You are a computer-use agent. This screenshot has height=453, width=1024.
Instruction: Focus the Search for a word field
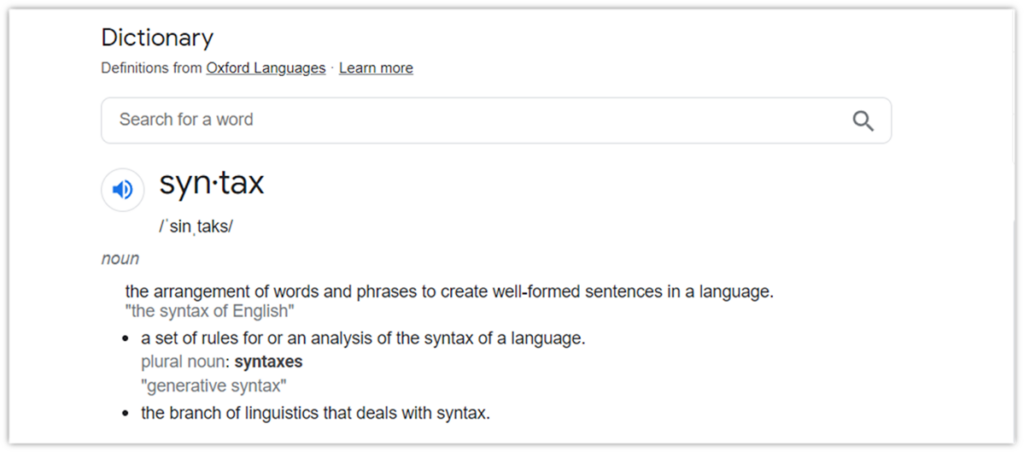click(x=470, y=120)
